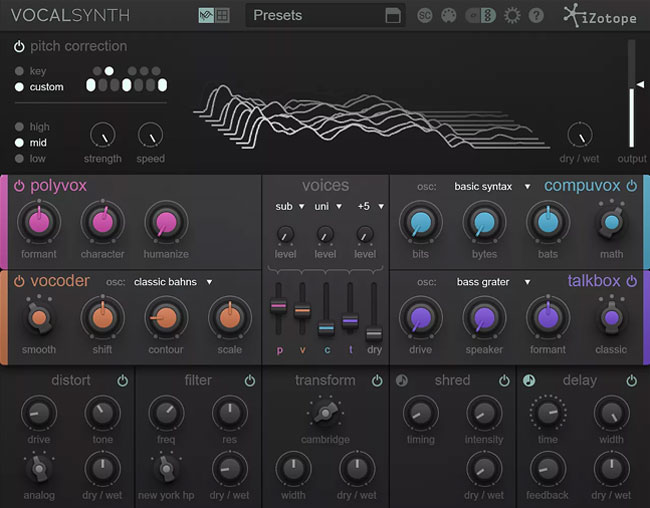Click the dry mix fader
This screenshot has height=508, width=650.
[374, 333]
